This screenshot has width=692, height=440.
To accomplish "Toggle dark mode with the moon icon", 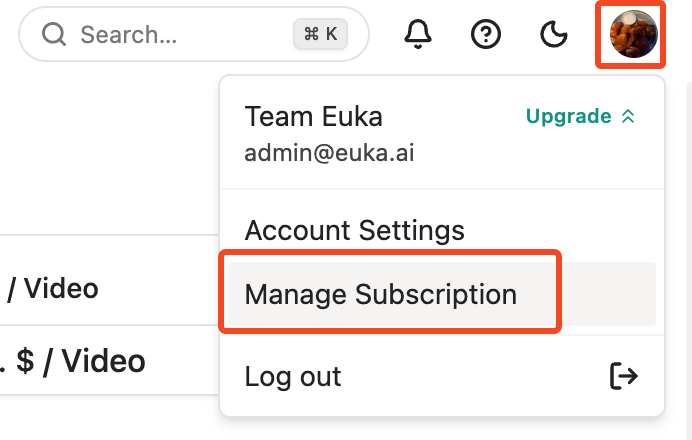I will coord(553,34).
